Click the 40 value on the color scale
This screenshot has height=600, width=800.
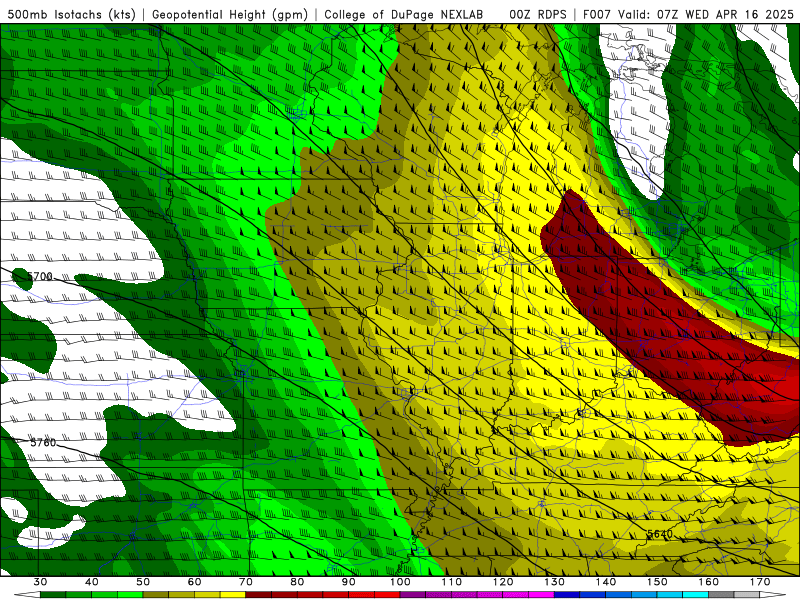pyautogui.click(x=92, y=582)
